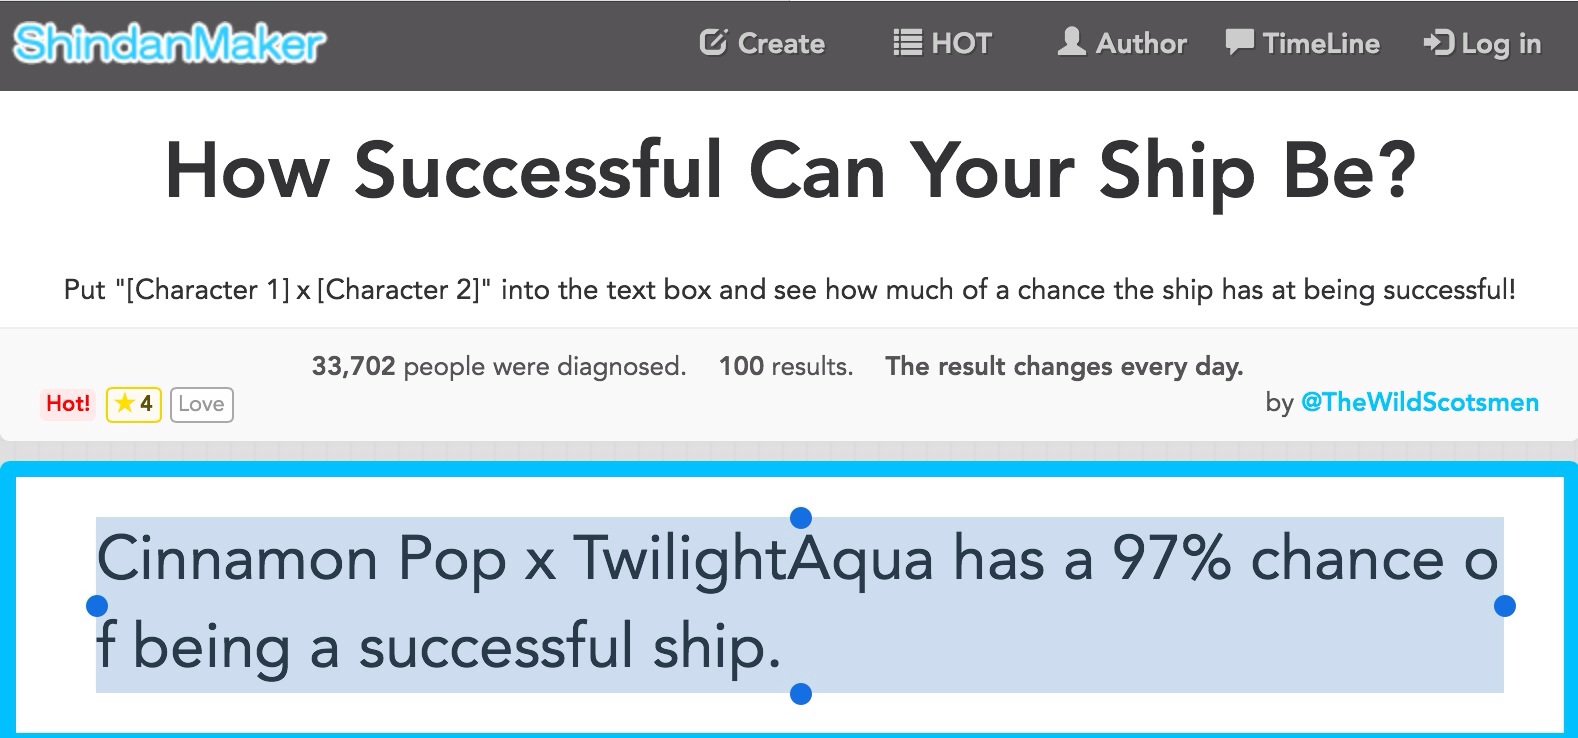Click the arrow icon beside Log in

tap(1438, 43)
